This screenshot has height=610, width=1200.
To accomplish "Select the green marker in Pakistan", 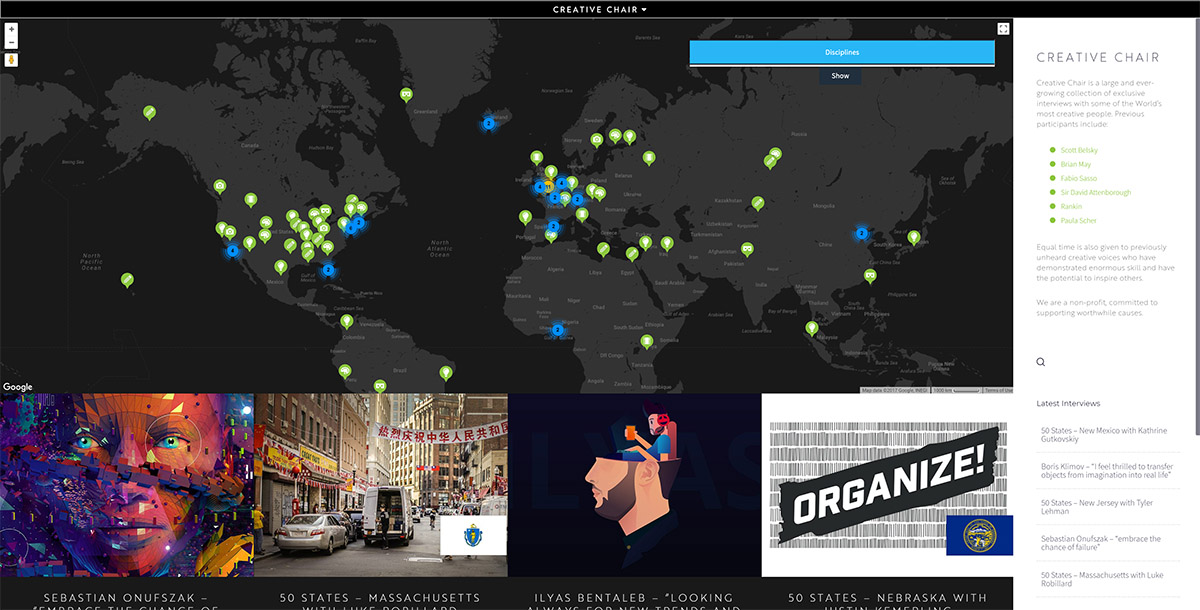I will tap(746, 250).
